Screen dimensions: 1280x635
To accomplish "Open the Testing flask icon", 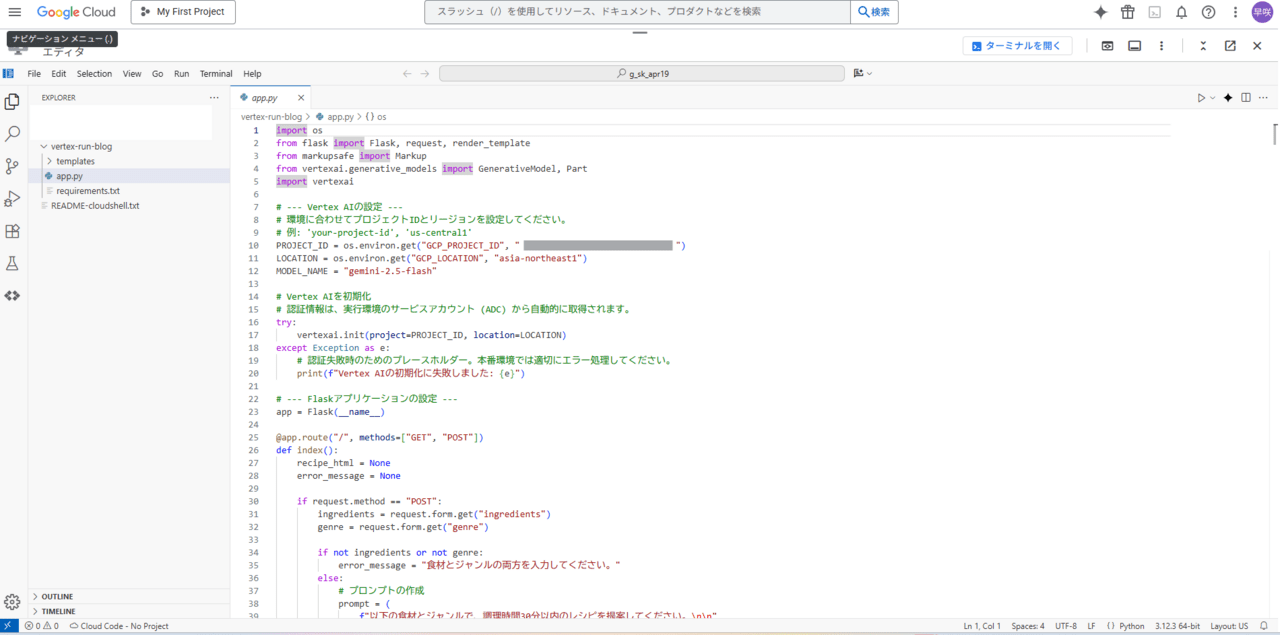I will pyautogui.click(x=12, y=264).
